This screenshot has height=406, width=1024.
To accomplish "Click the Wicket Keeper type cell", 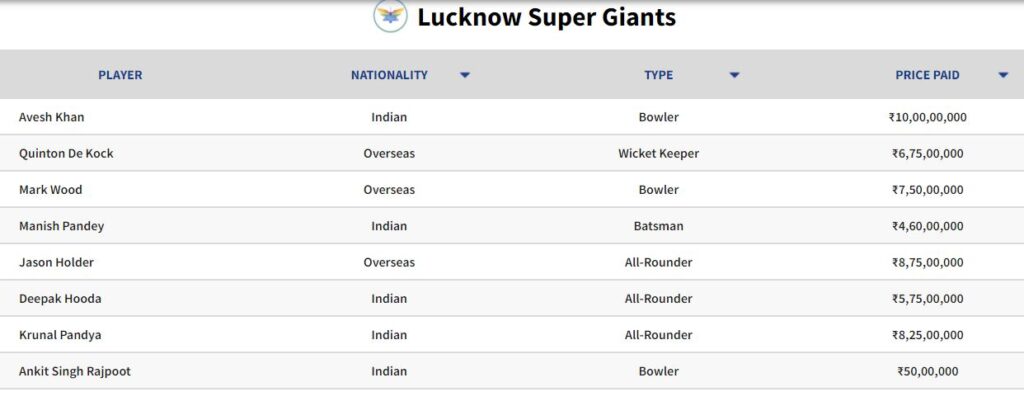I will pos(658,153).
